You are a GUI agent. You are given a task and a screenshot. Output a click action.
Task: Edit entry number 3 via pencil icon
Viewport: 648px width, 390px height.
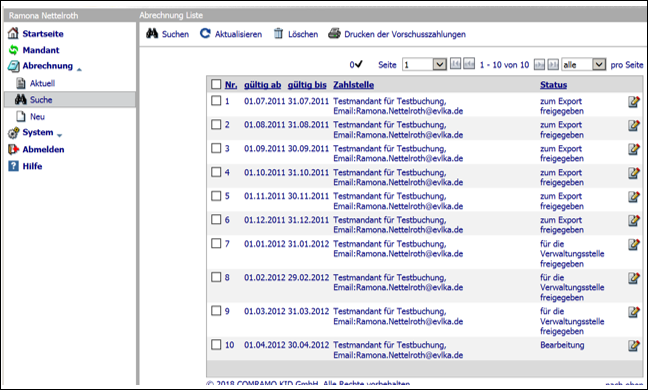pyautogui.click(x=634, y=149)
